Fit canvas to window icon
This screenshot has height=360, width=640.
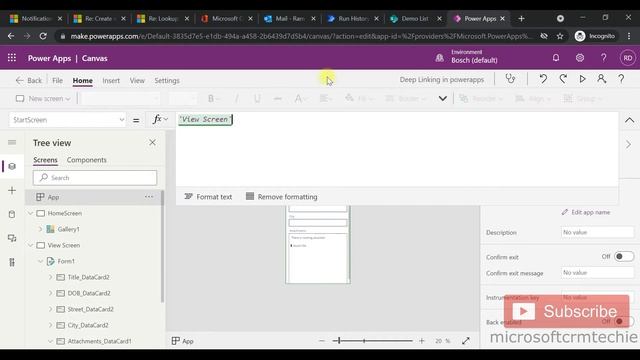pos(466,341)
